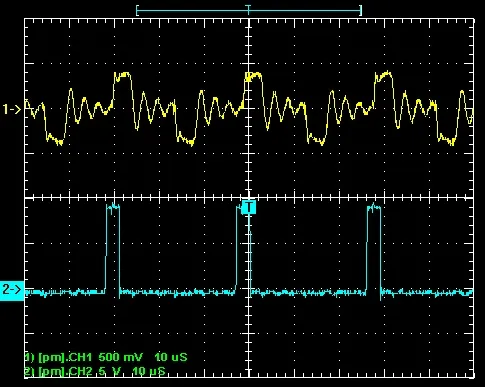
Task: Select the channel 1 ground marker
Action: click(12, 109)
